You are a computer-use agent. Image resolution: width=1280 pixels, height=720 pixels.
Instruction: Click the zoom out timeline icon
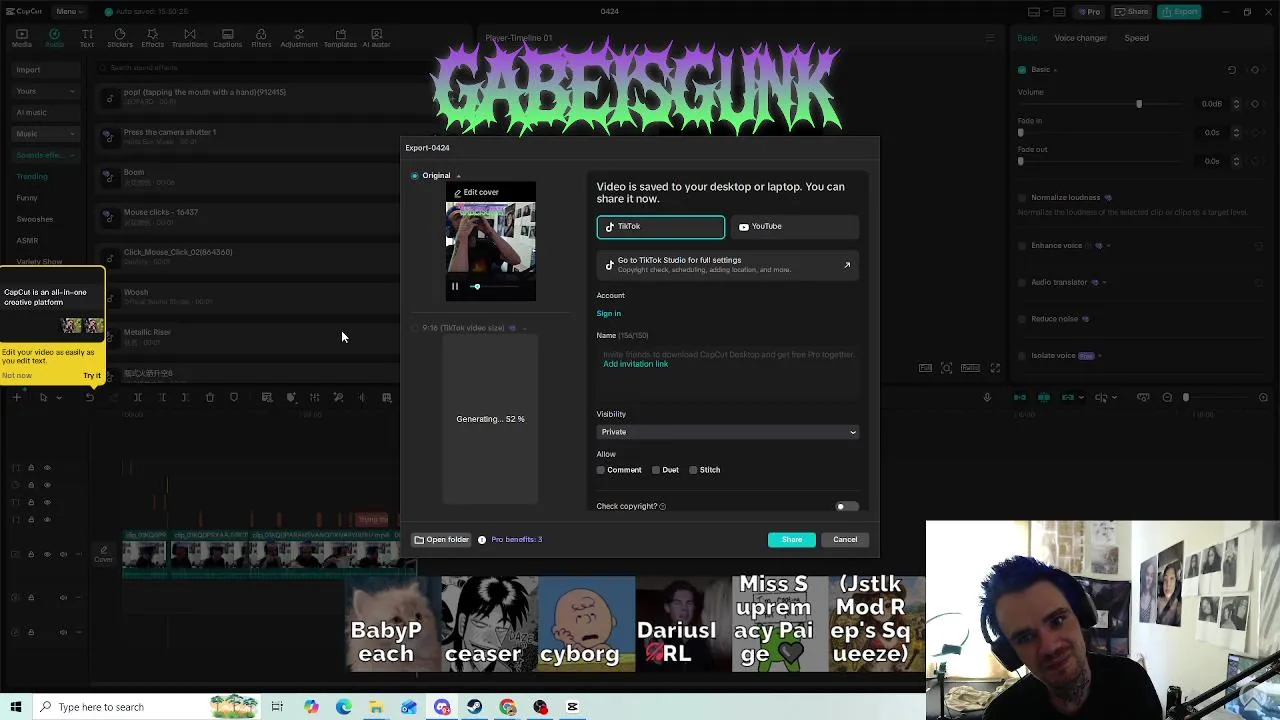(1167, 397)
